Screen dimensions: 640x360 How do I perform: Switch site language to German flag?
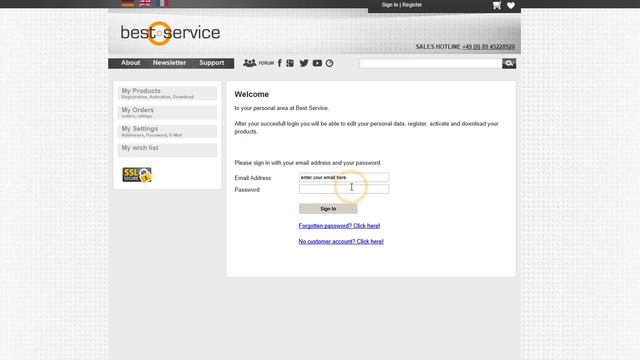click(x=128, y=3)
